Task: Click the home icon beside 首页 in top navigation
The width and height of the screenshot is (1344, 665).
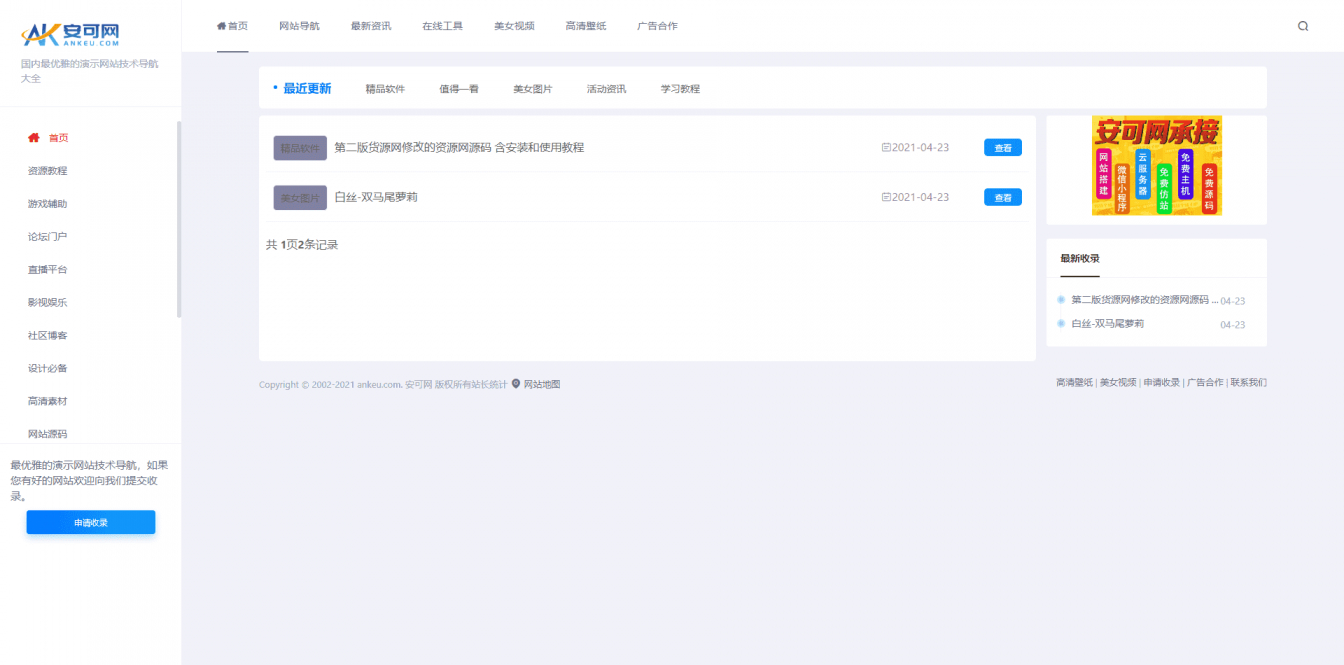Action: (x=220, y=26)
